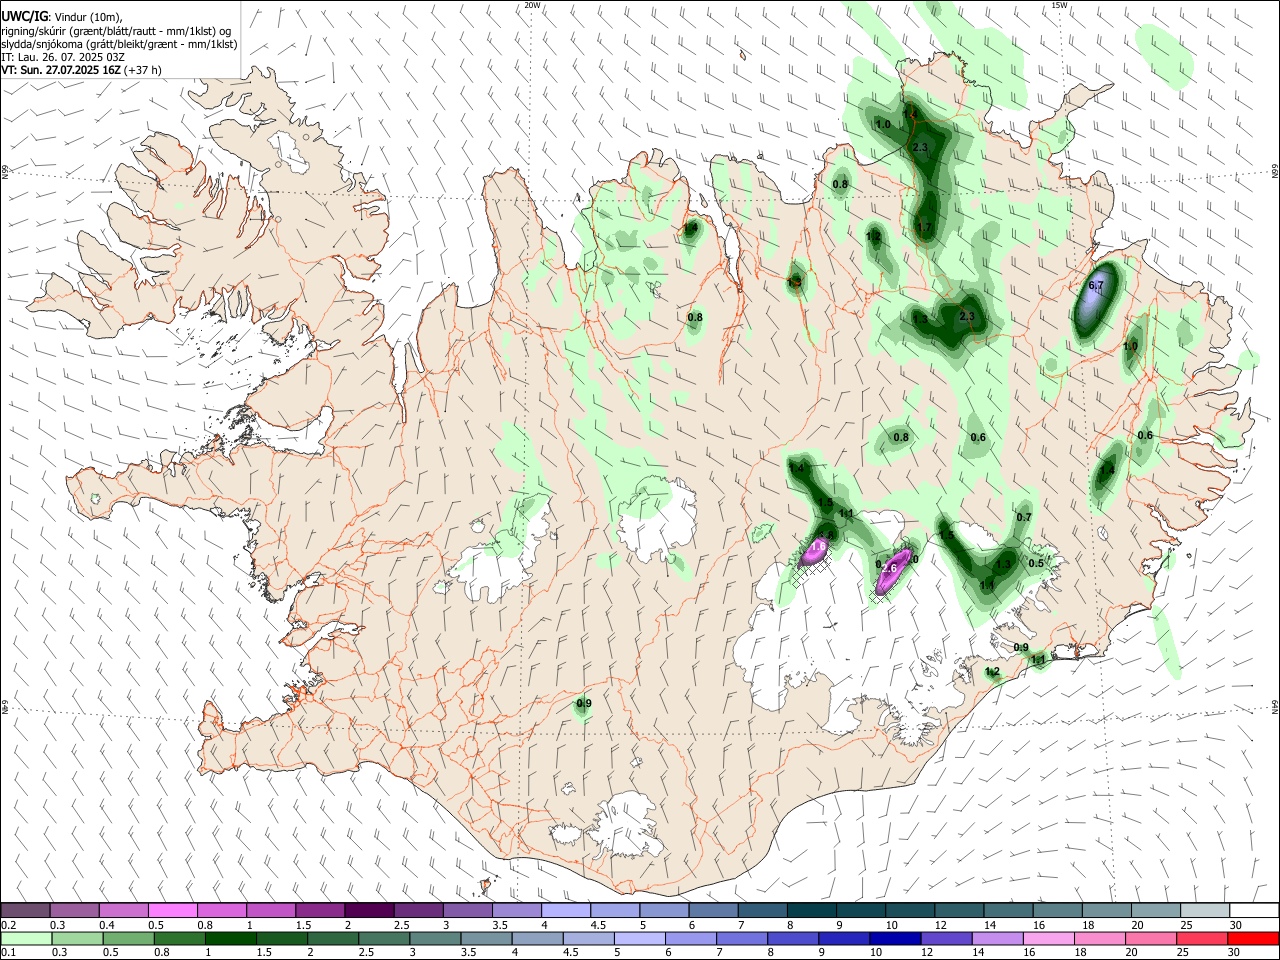1280x960 pixels.
Task: Click the leftmost dusky purple swatch above 0.2
Action: point(25,910)
